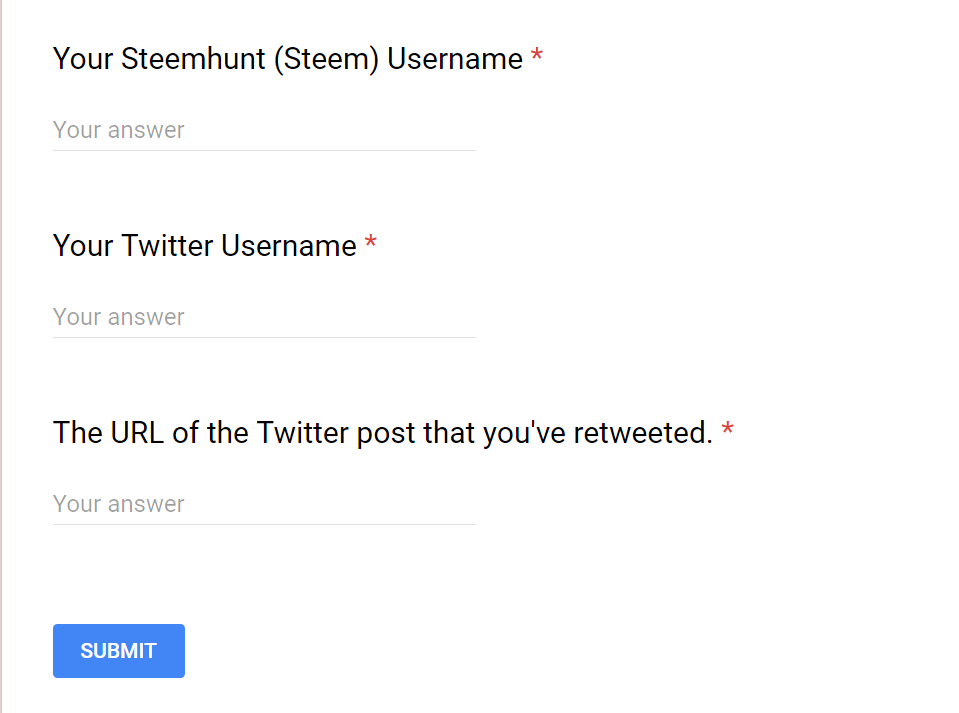Click the word 'Steemhunt' in the first heading

(x=193, y=59)
